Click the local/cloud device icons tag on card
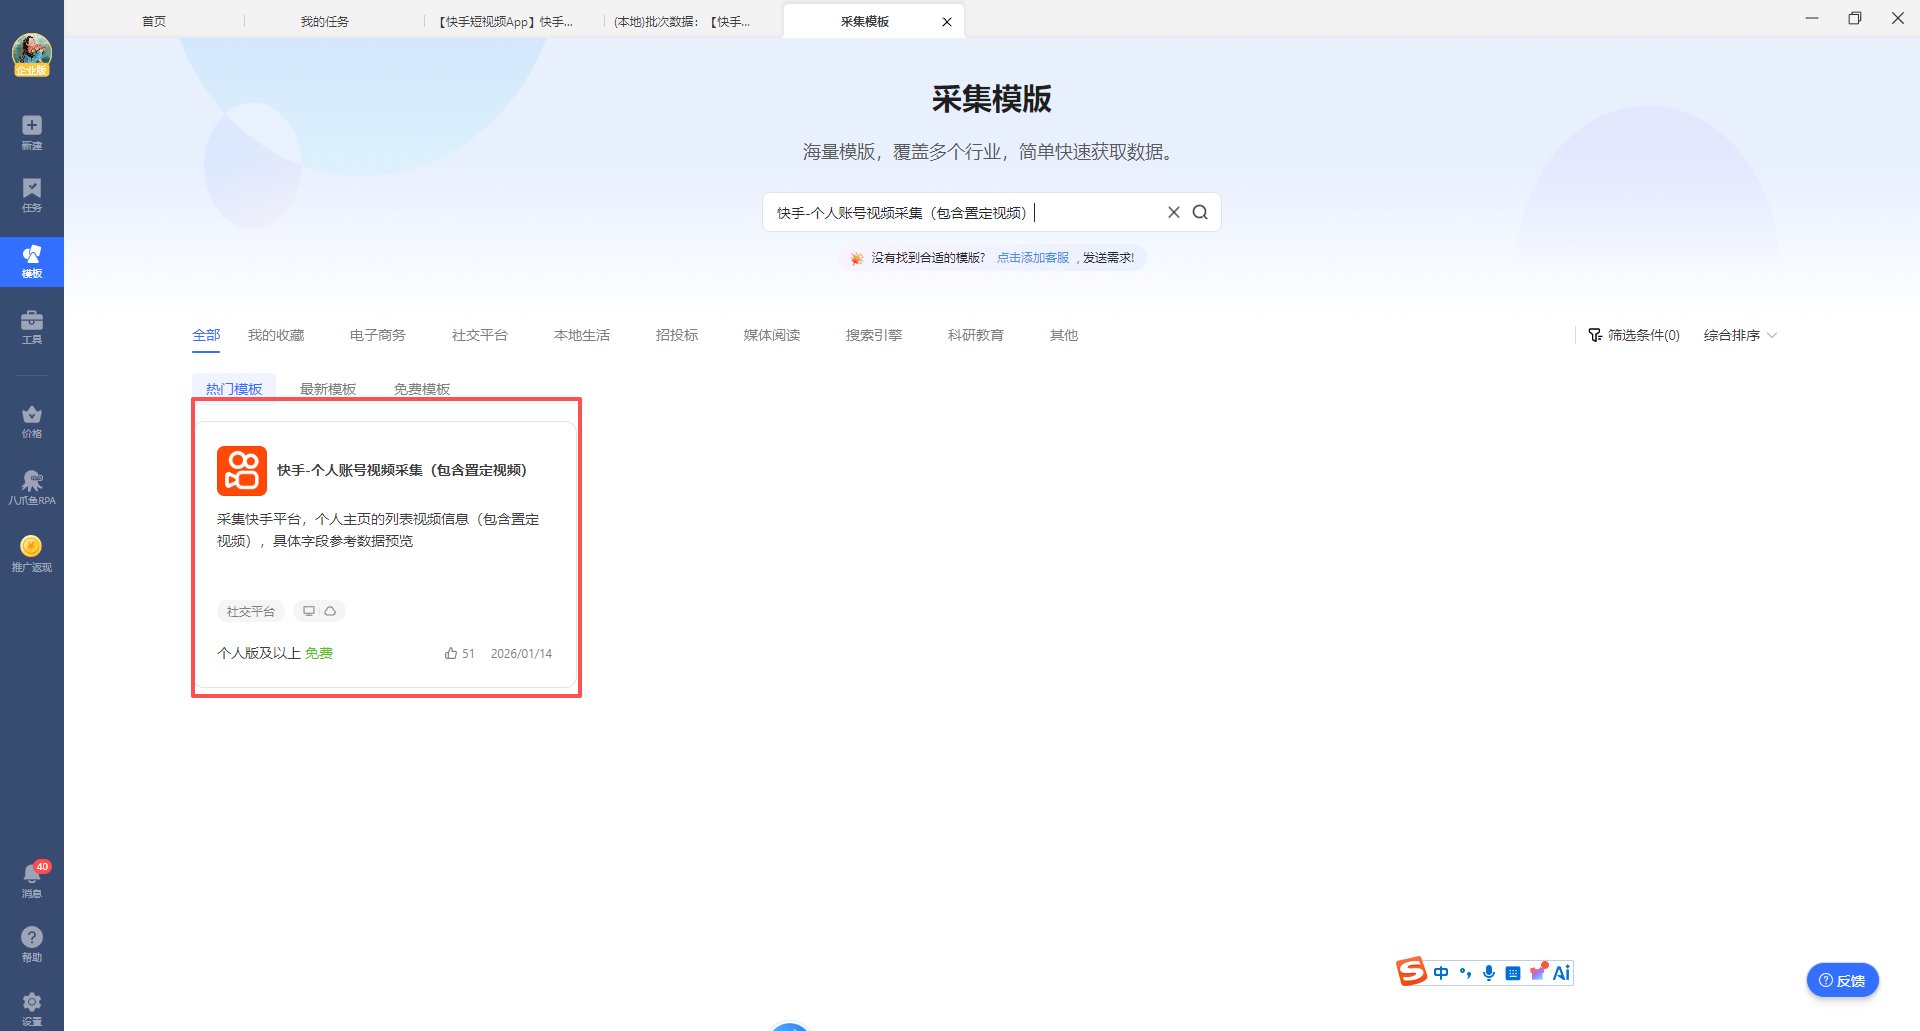This screenshot has height=1031, width=1920. 319,611
